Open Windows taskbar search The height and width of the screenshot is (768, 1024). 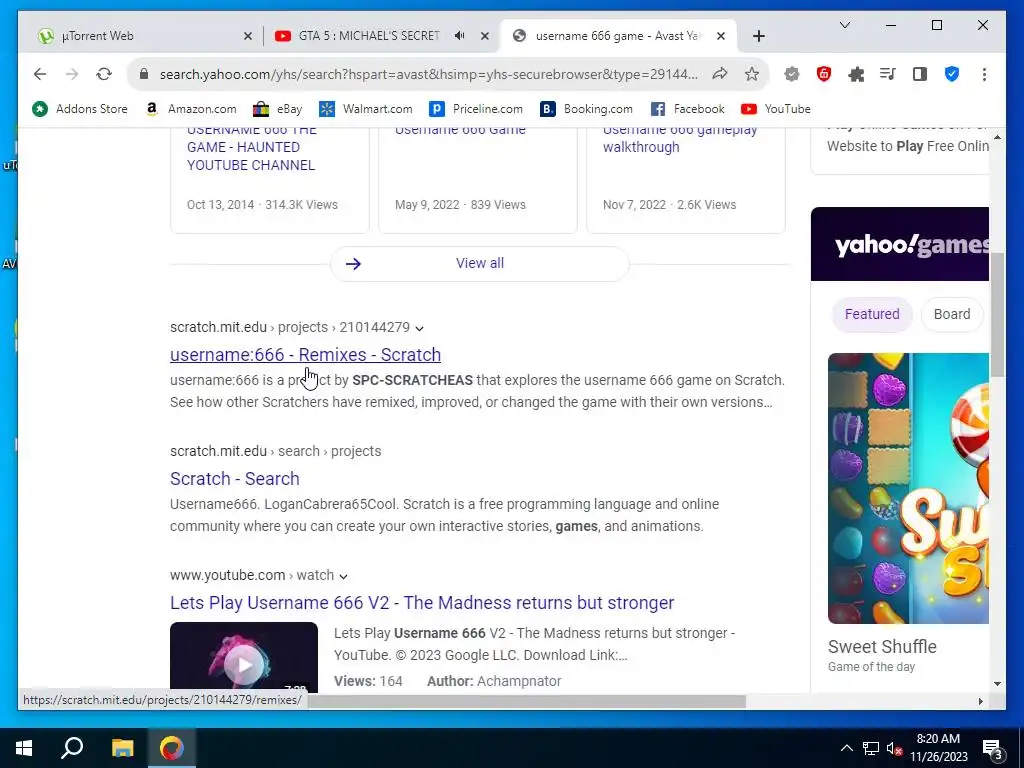(72, 748)
